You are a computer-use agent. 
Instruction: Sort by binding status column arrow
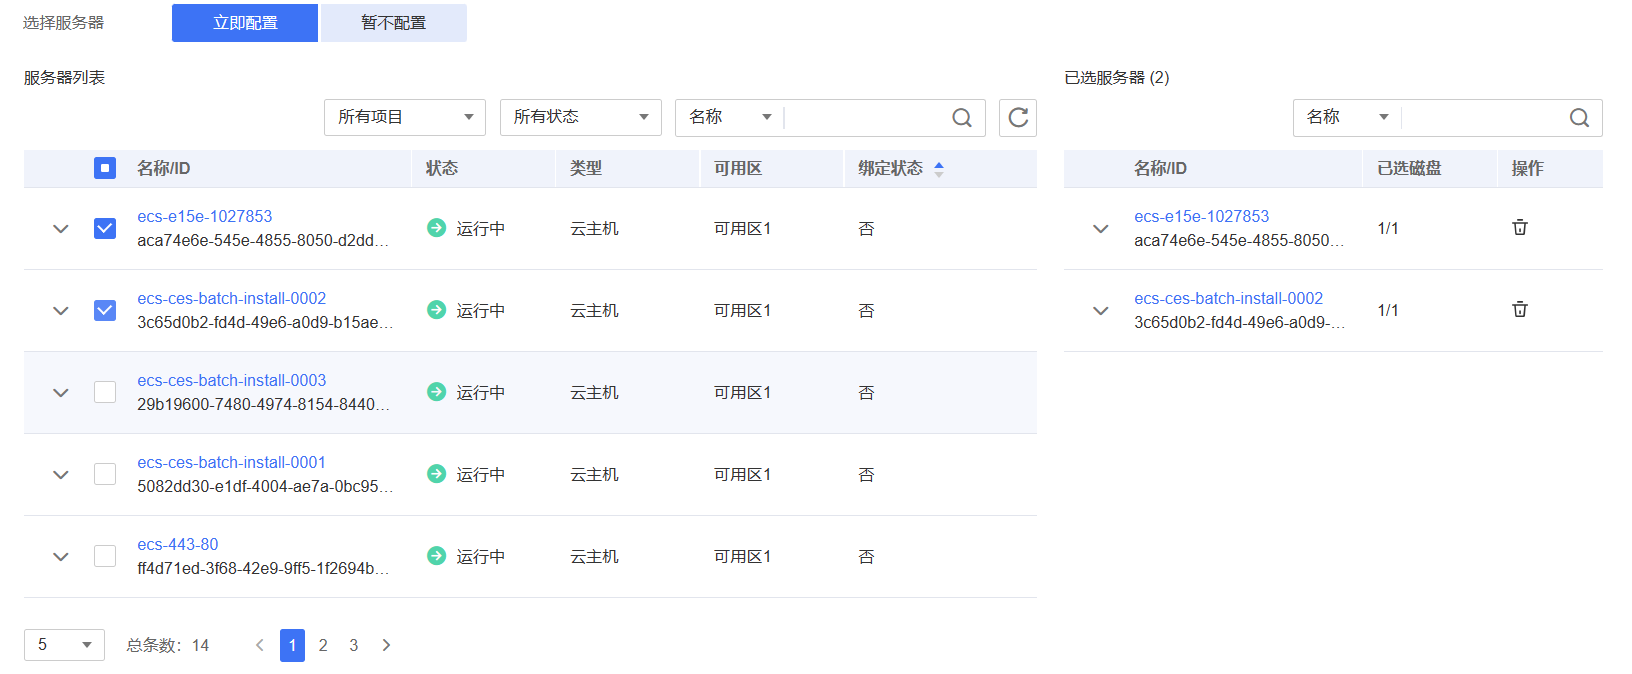coord(939,169)
